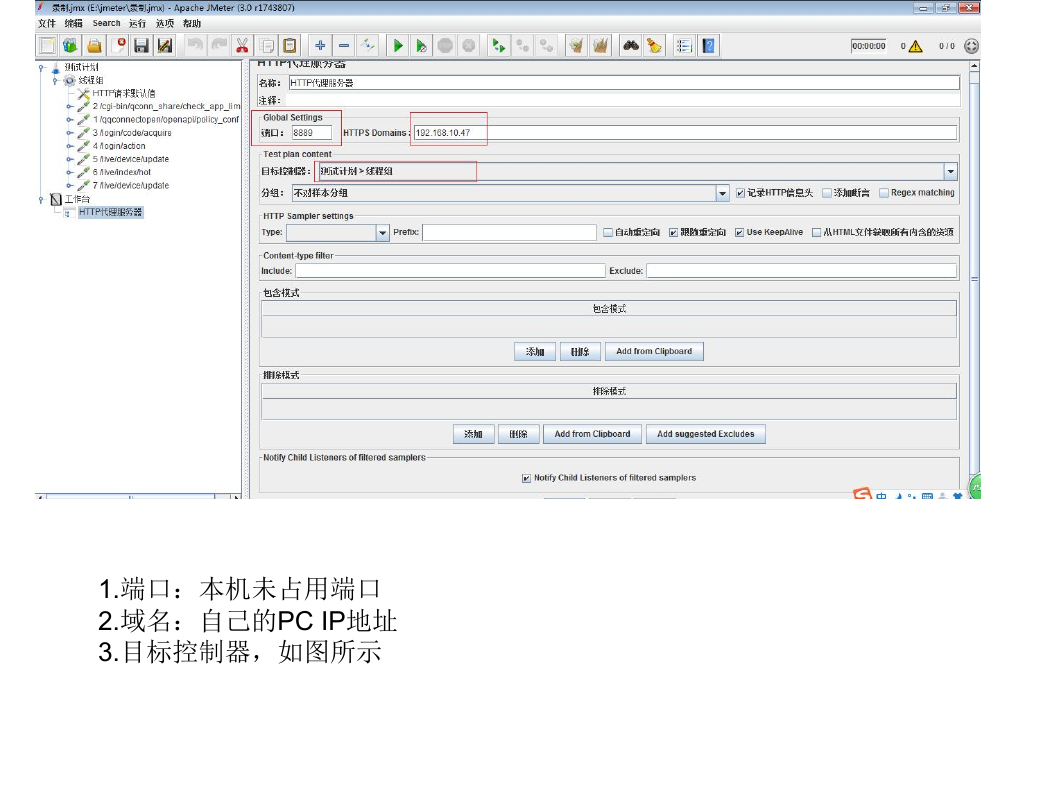This screenshot has height=788, width=1050.
Task: Start the test with green play icon
Action: click(398, 46)
